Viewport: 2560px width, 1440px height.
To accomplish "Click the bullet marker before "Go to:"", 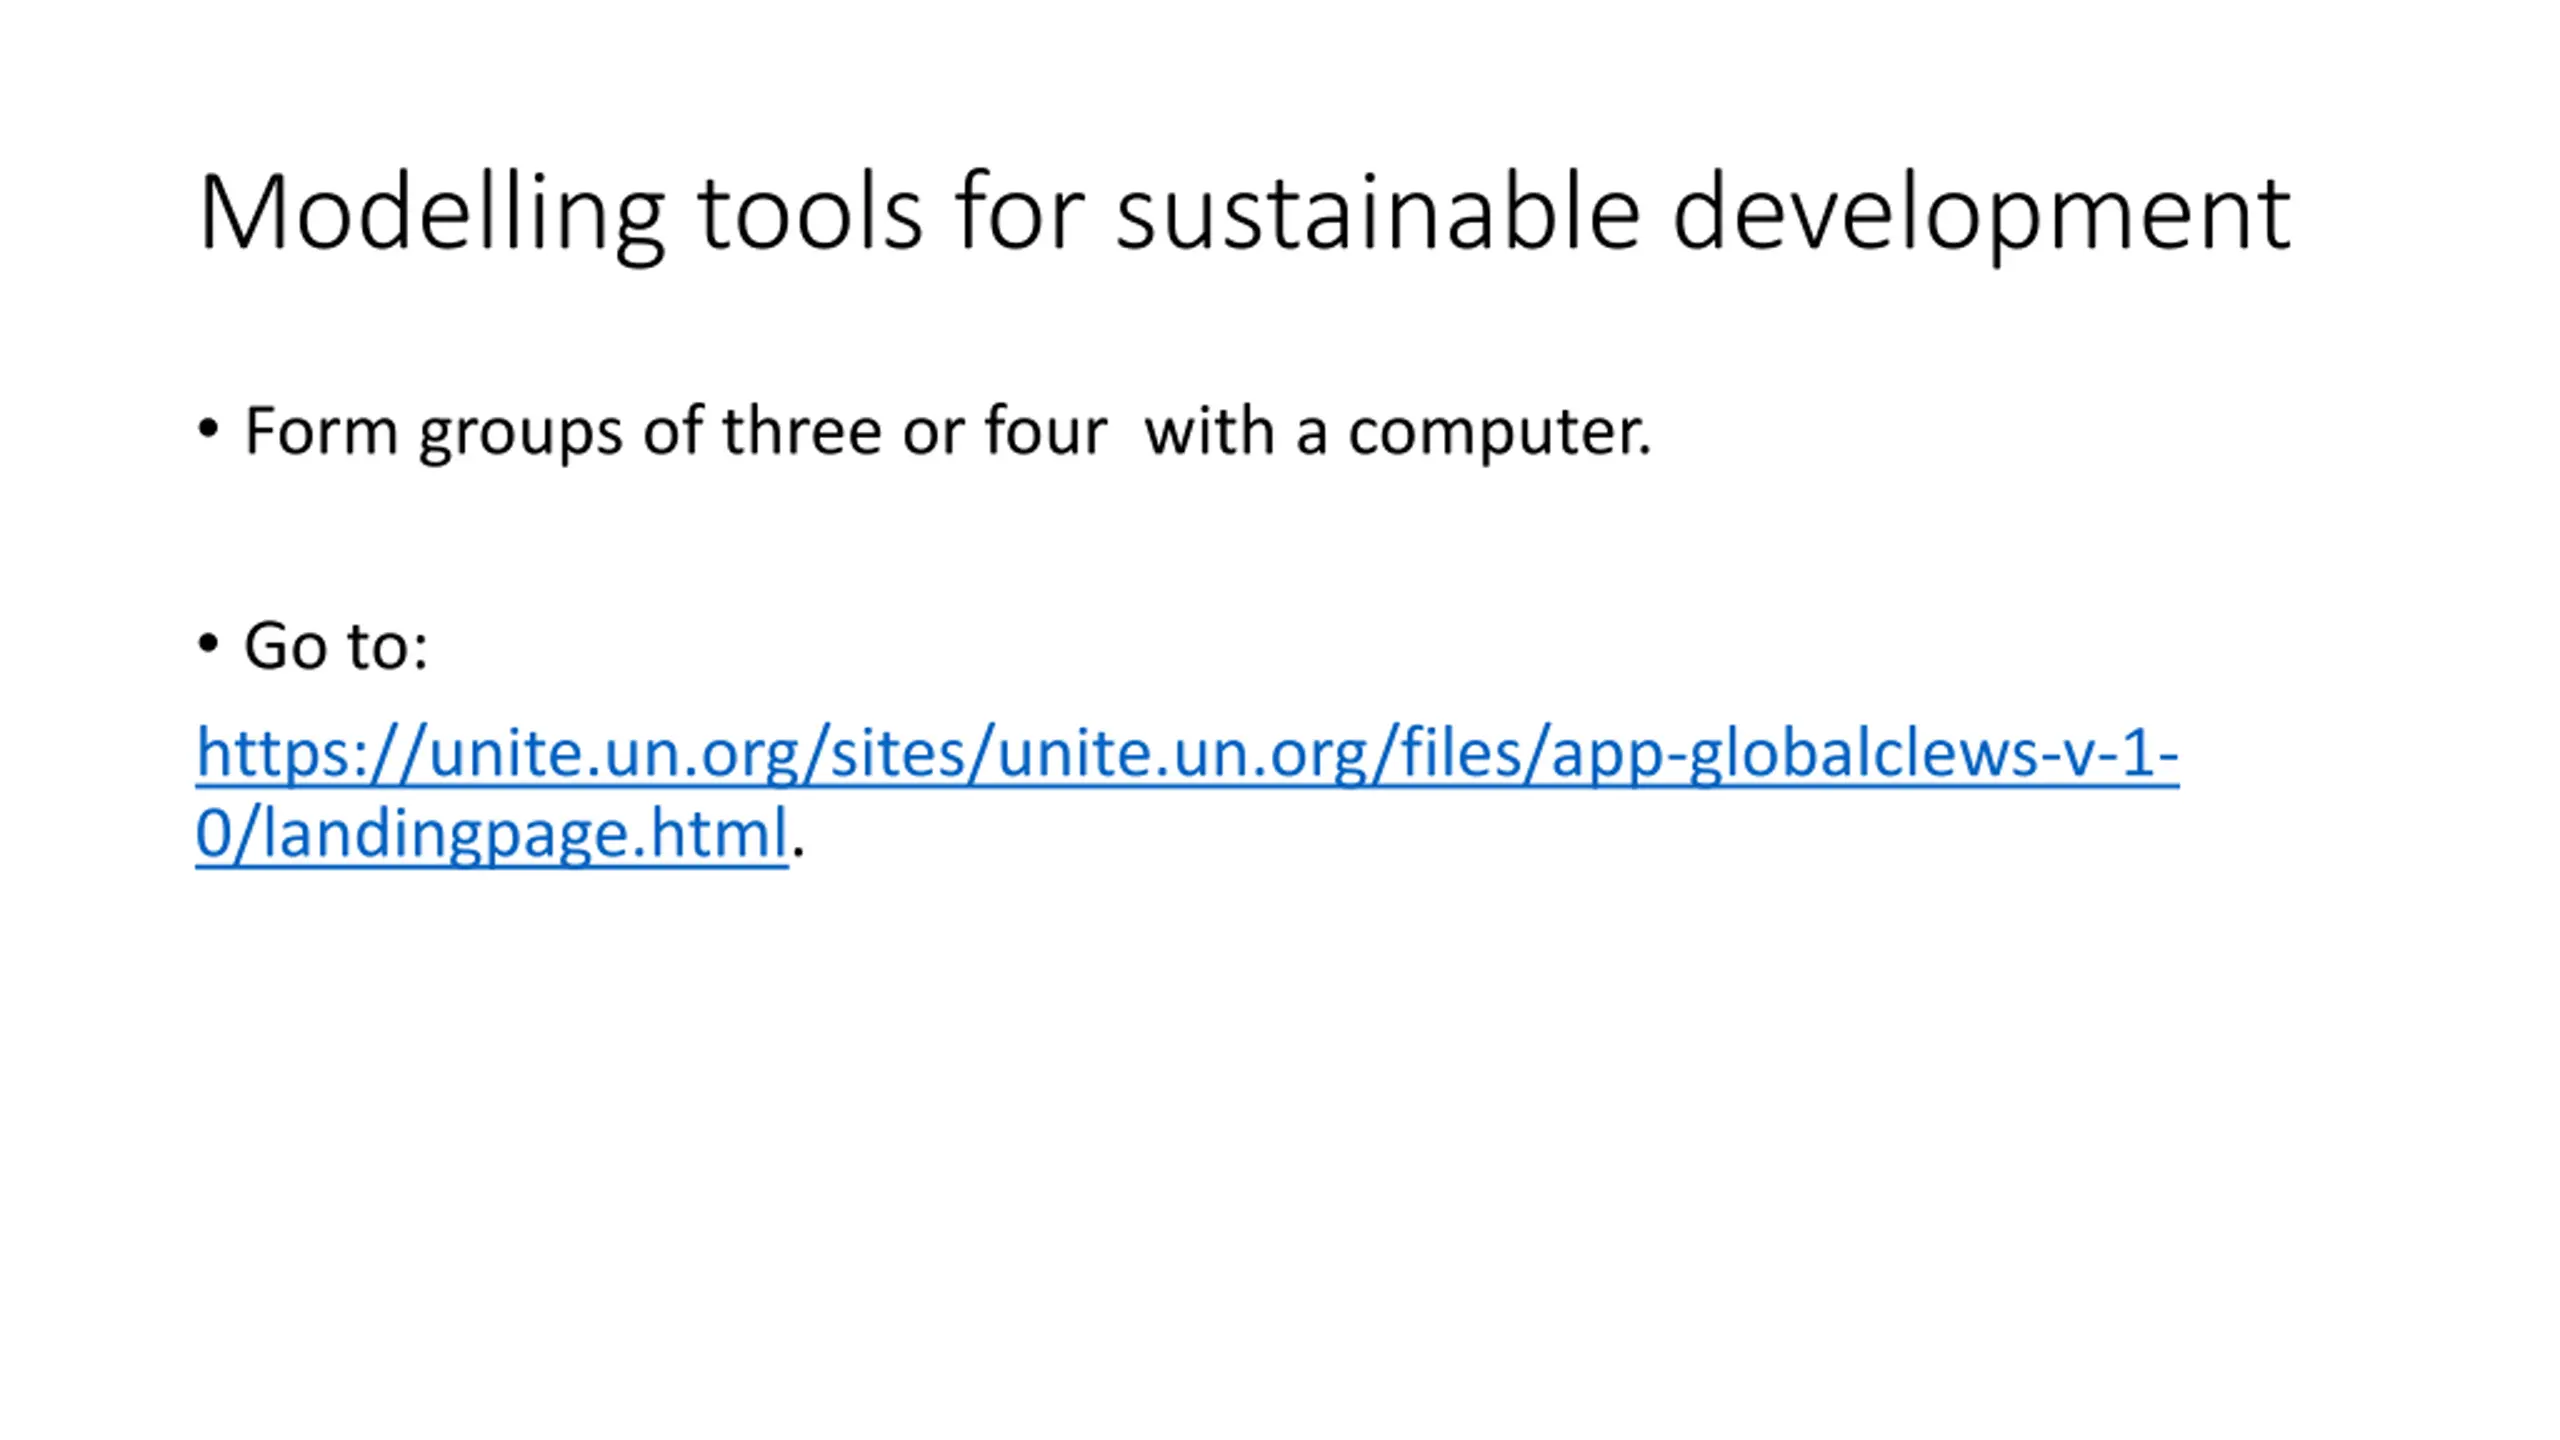I will tap(208, 644).
